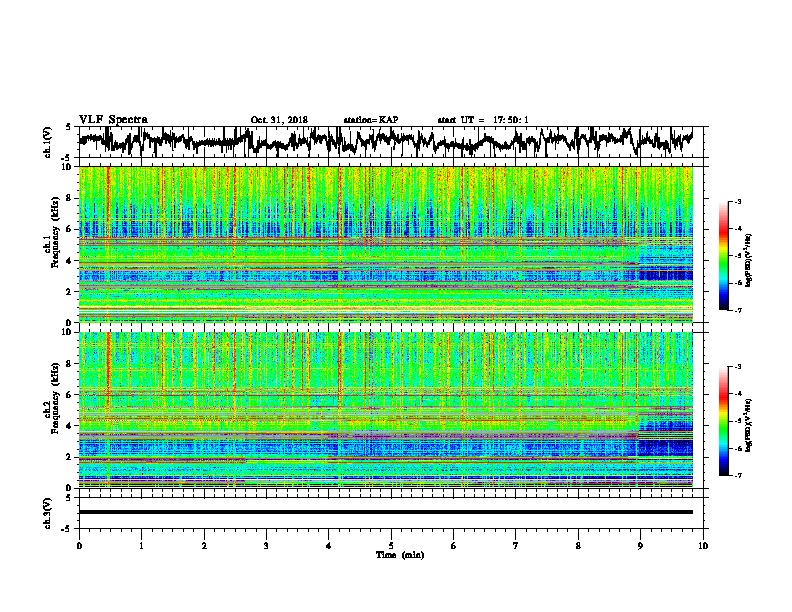
Task: Click the "4" kHz tick on ch.2 spectrogram
Action: 71,426
